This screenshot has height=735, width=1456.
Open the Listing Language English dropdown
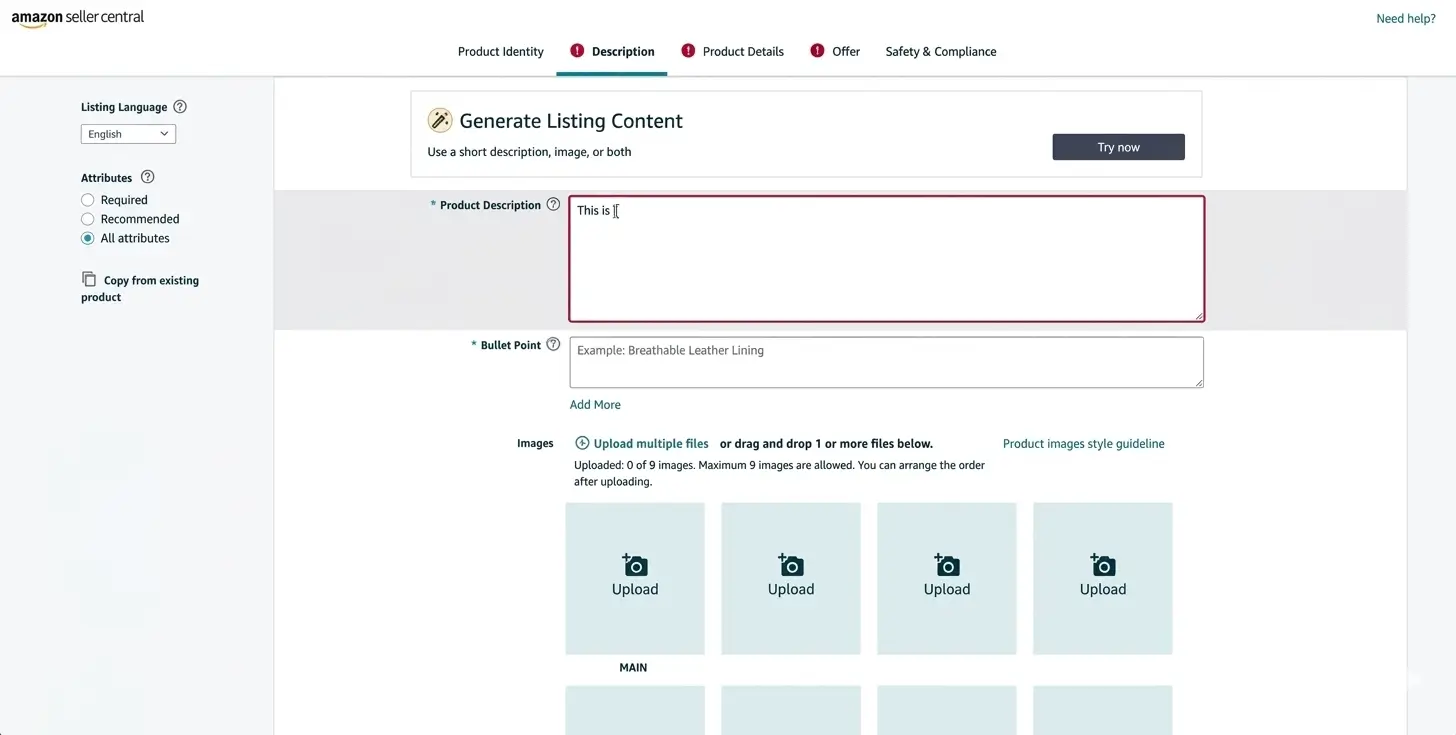pos(128,134)
